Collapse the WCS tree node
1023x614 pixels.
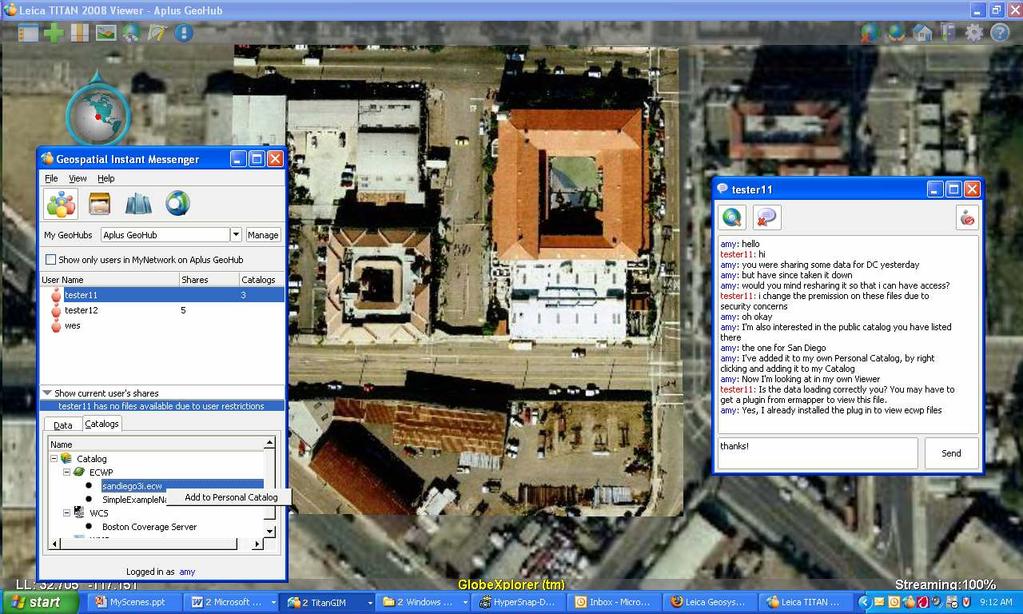pyautogui.click(x=67, y=513)
